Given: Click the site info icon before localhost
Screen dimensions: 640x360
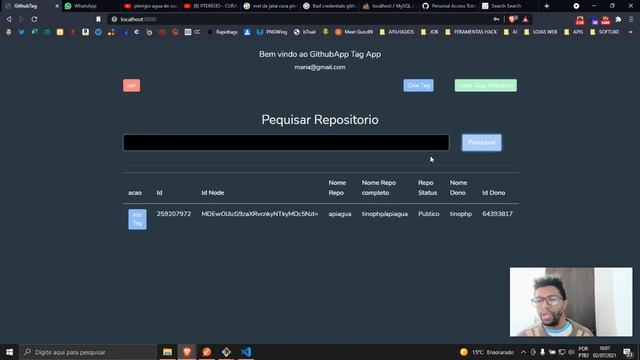Looking at the screenshot, I should click(114, 19).
